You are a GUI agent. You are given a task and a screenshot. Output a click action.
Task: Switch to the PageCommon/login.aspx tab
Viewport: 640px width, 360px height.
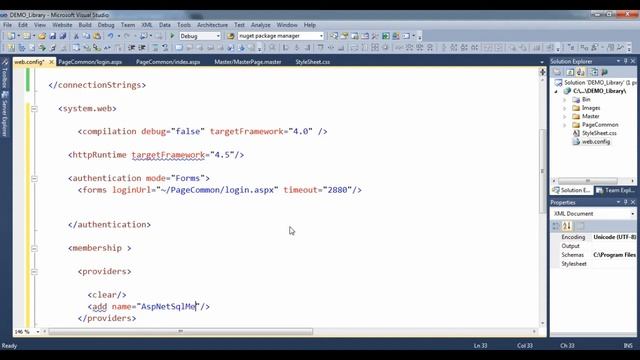(x=90, y=62)
